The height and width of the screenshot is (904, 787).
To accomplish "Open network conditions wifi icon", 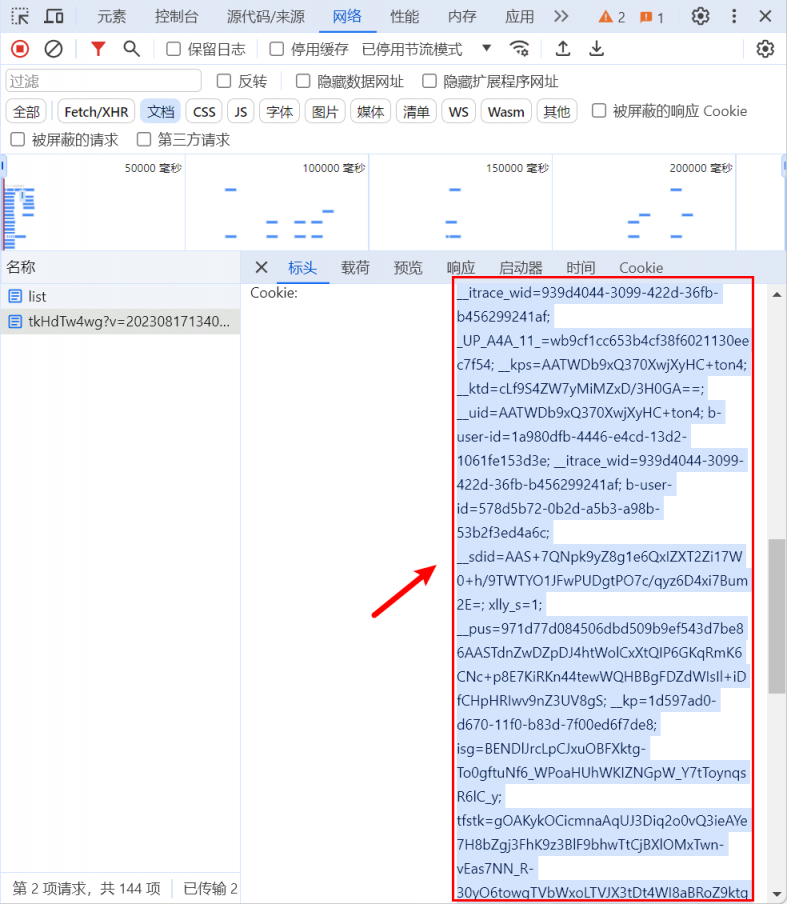I will tap(519, 49).
